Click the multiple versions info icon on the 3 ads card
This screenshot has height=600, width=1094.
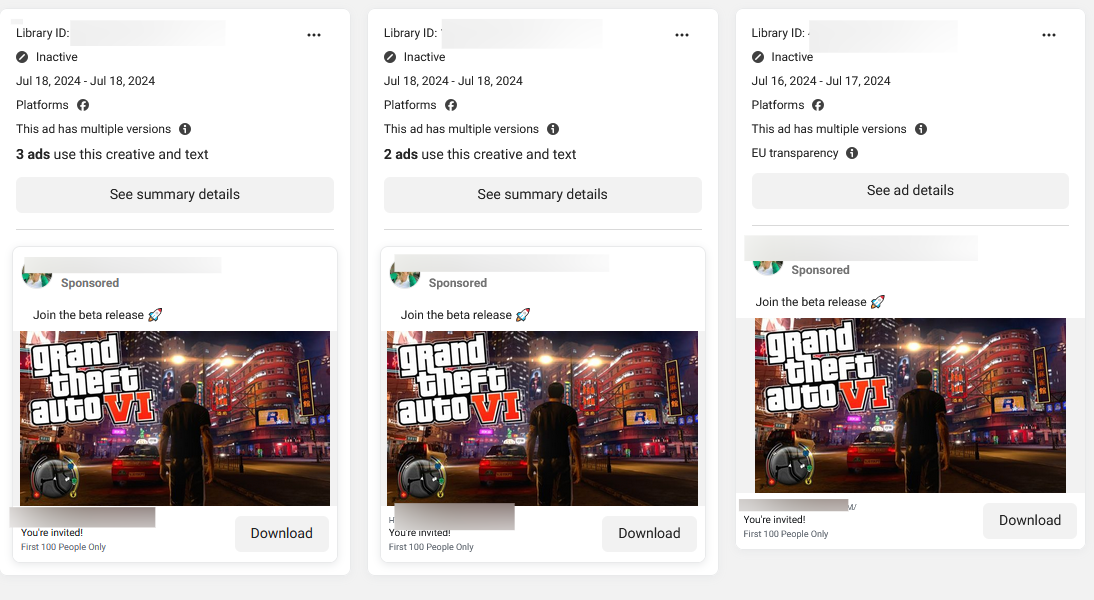(x=185, y=129)
